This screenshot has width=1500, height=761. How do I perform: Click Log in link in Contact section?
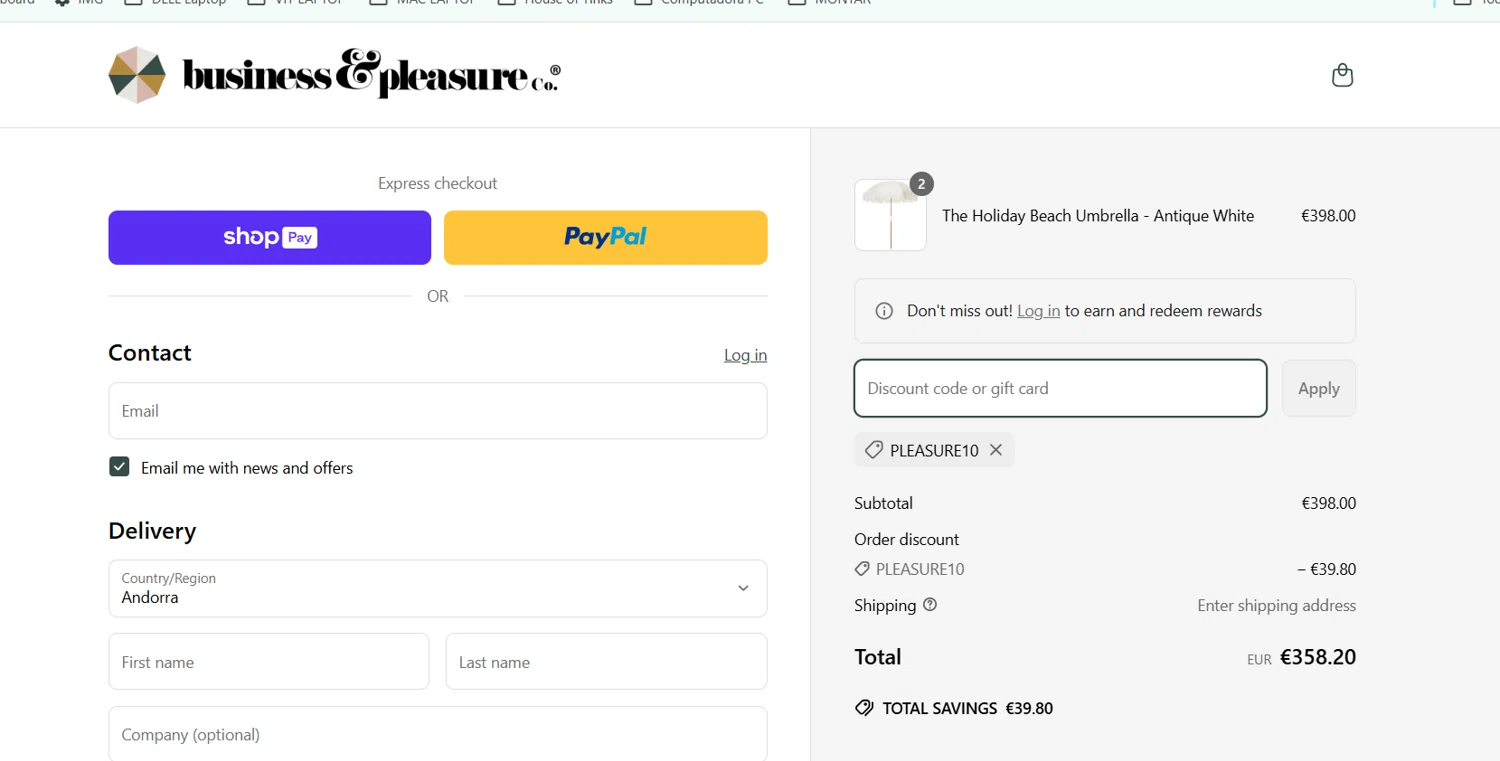745,355
